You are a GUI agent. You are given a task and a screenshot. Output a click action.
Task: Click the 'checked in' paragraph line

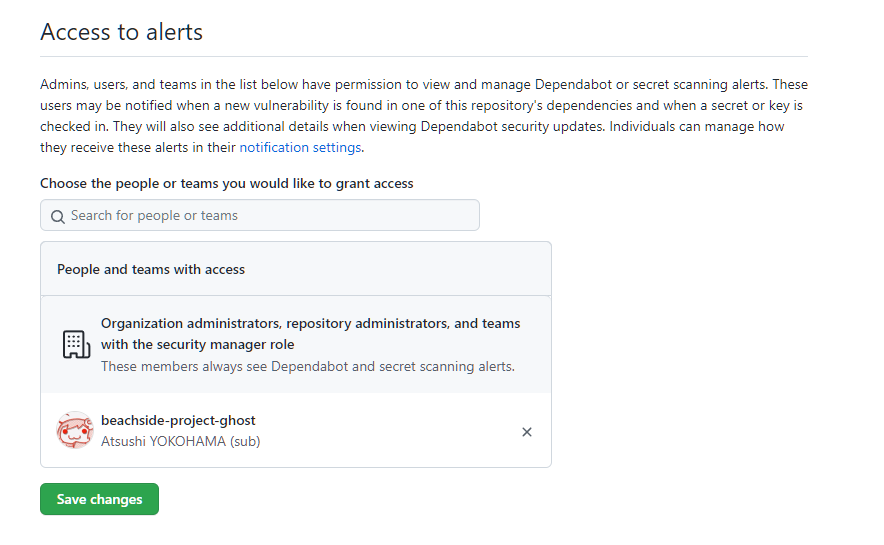(400, 127)
